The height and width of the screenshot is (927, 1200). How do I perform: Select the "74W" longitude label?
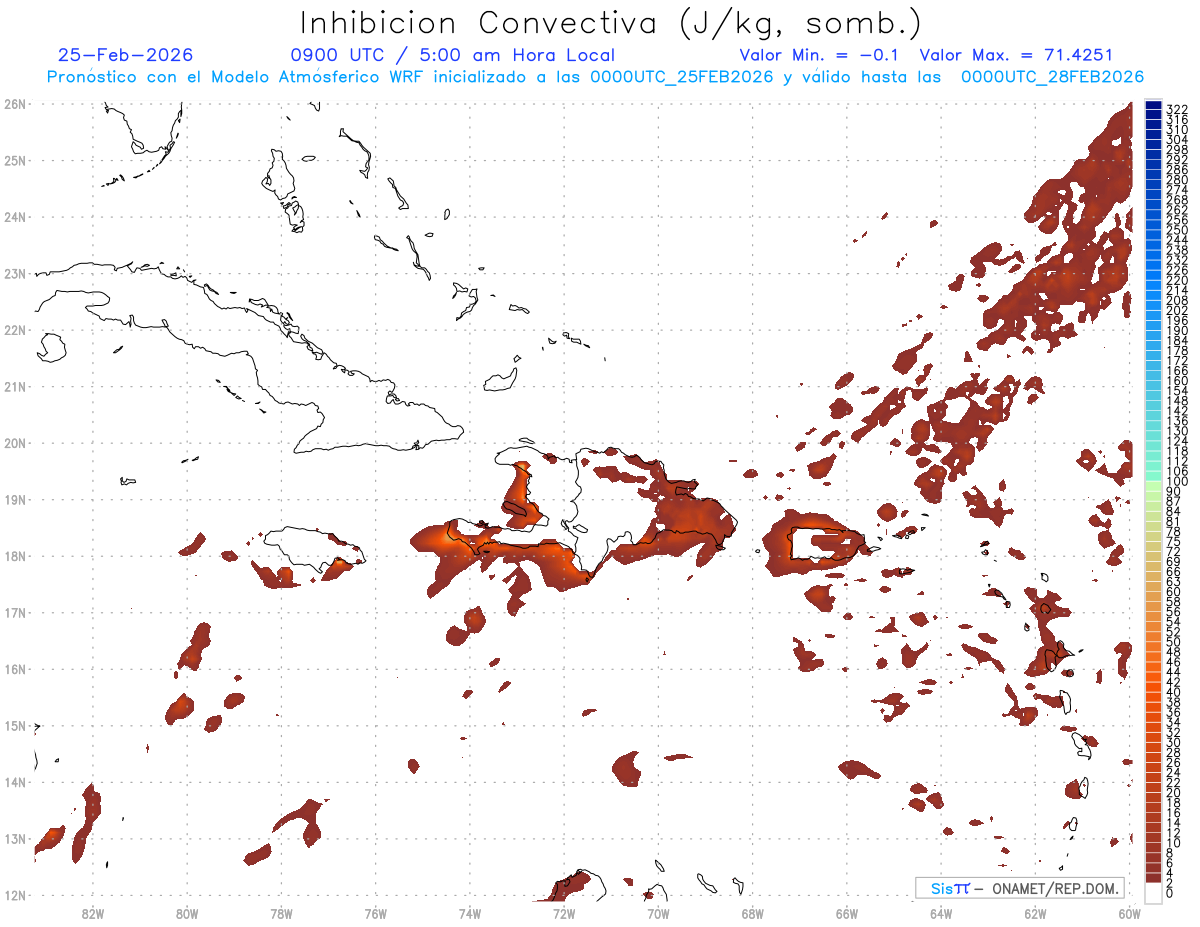coord(470,913)
